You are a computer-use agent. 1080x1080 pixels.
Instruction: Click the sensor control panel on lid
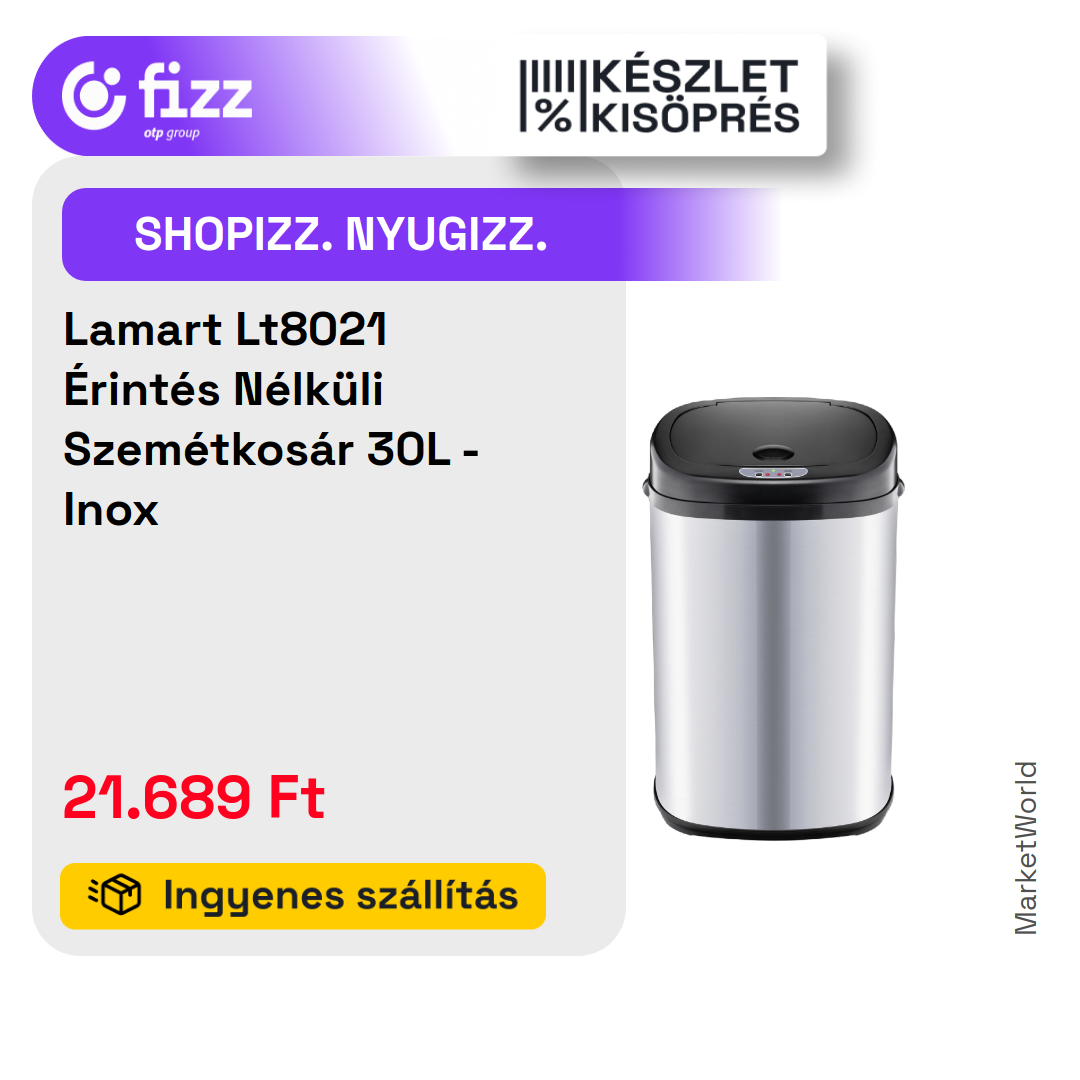point(773,472)
